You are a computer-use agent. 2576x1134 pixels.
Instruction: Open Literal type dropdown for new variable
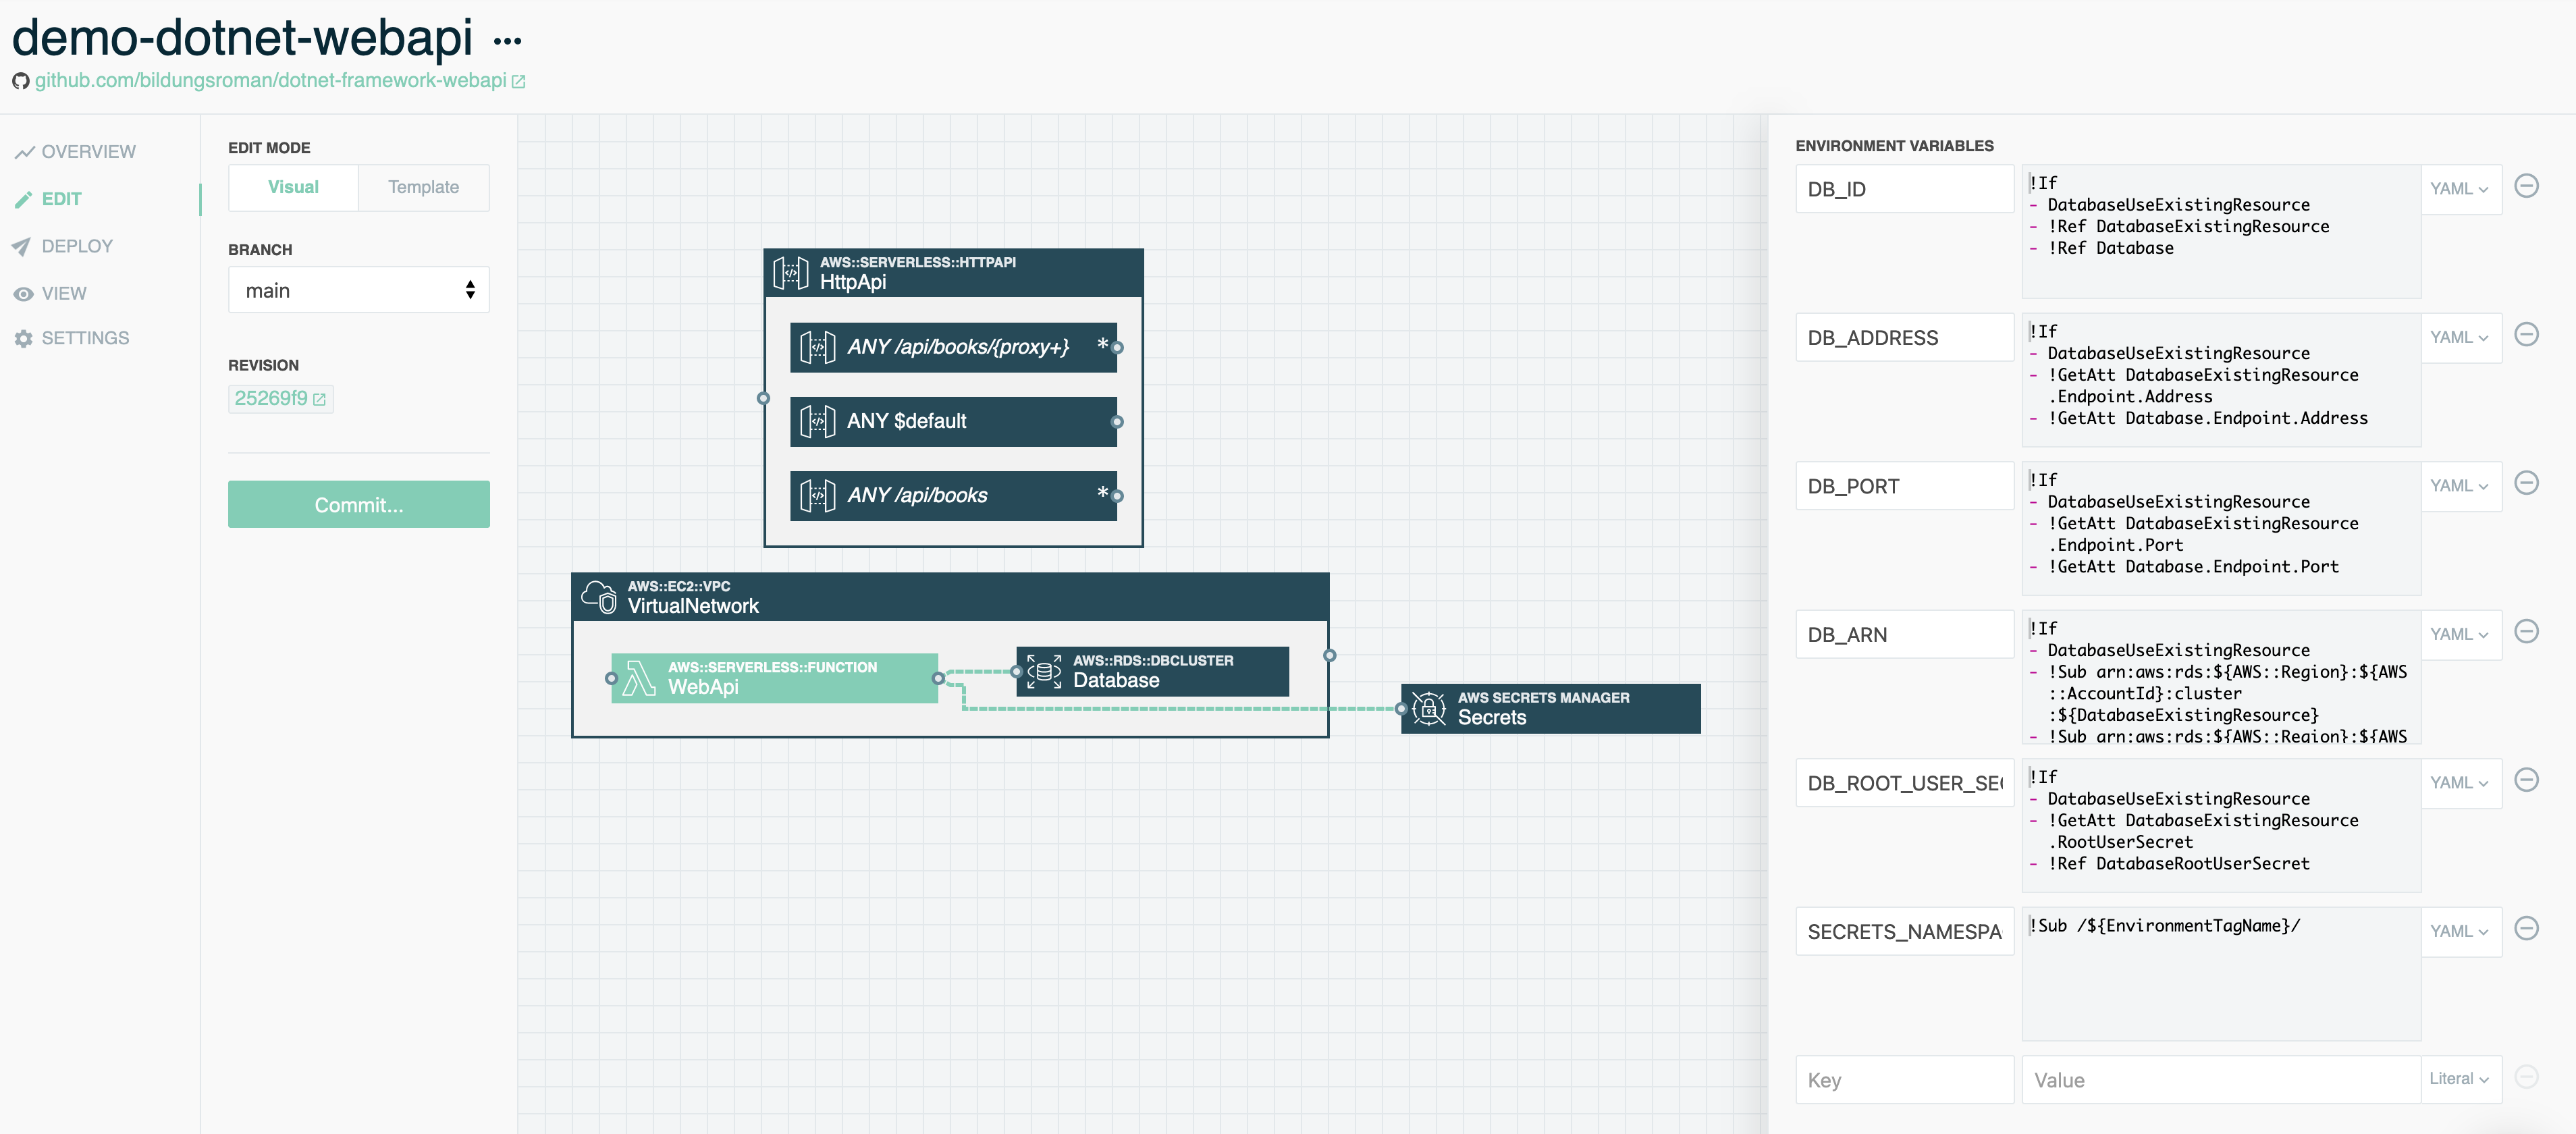2460,1080
